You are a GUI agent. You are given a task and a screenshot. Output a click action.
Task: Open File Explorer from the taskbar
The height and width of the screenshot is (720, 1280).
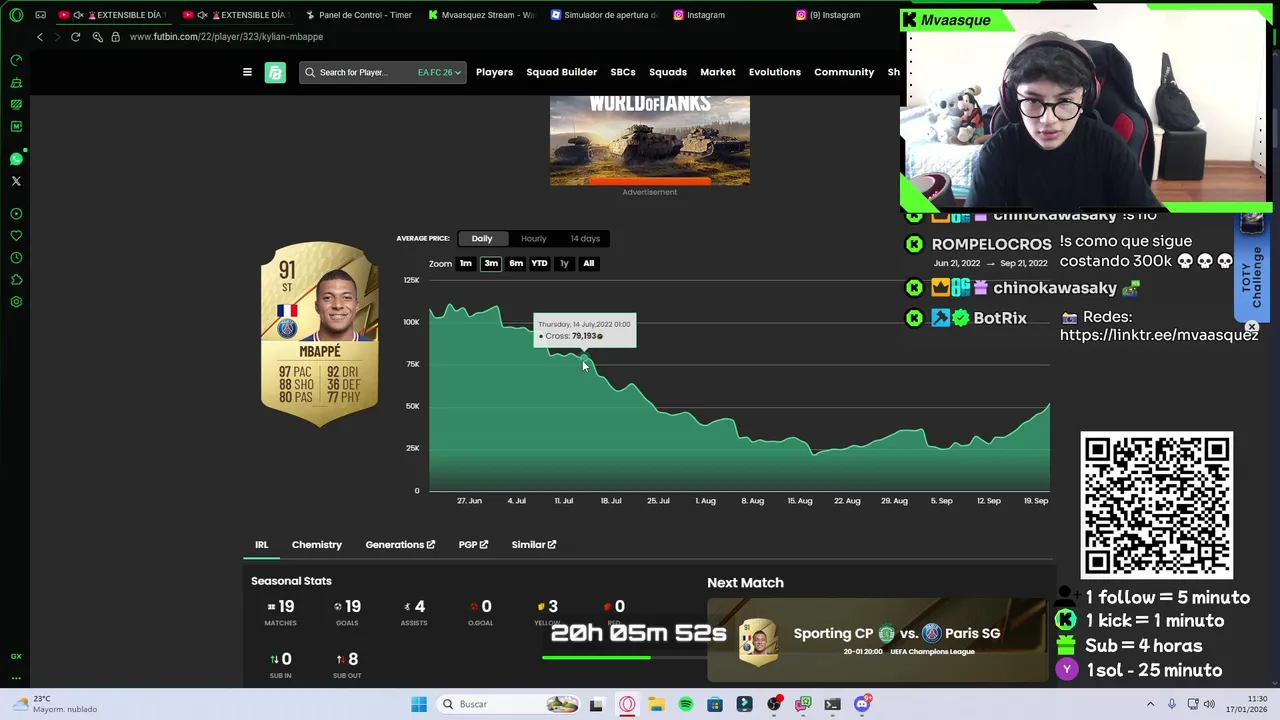[x=656, y=704]
